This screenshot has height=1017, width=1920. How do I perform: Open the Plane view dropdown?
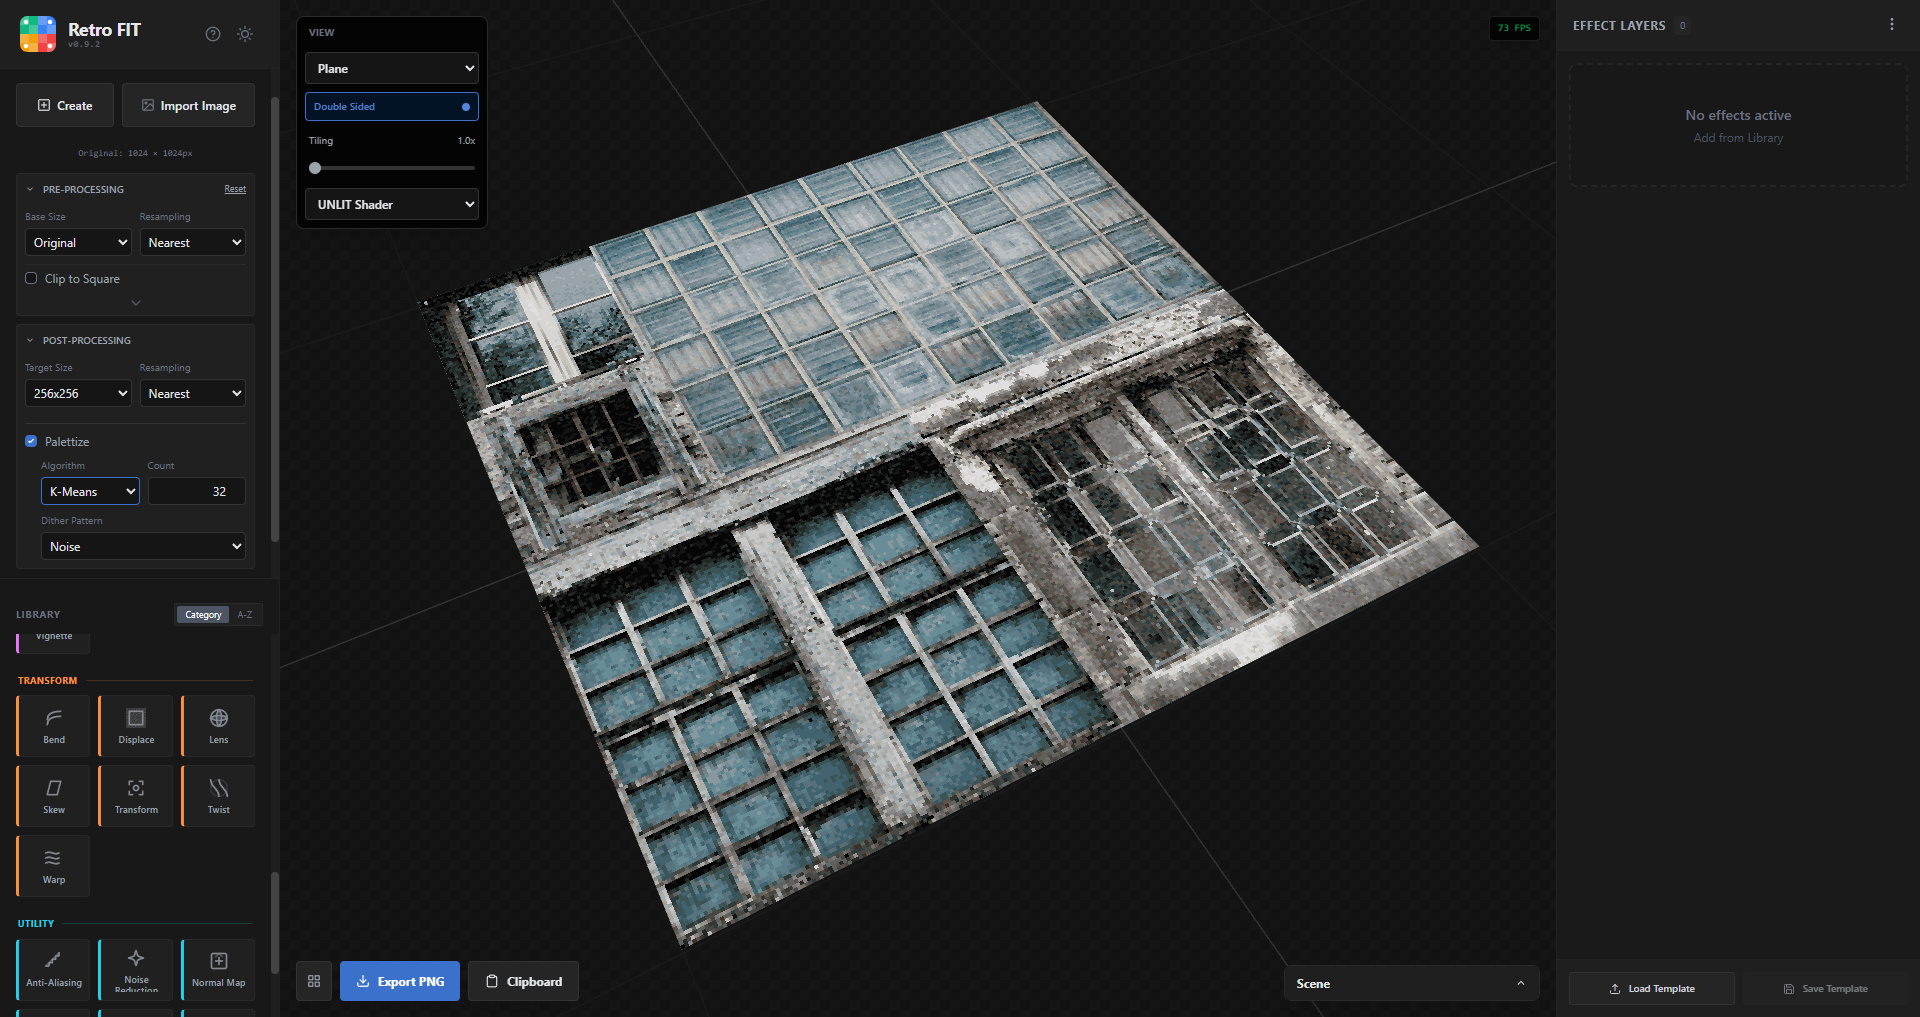(x=392, y=69)
